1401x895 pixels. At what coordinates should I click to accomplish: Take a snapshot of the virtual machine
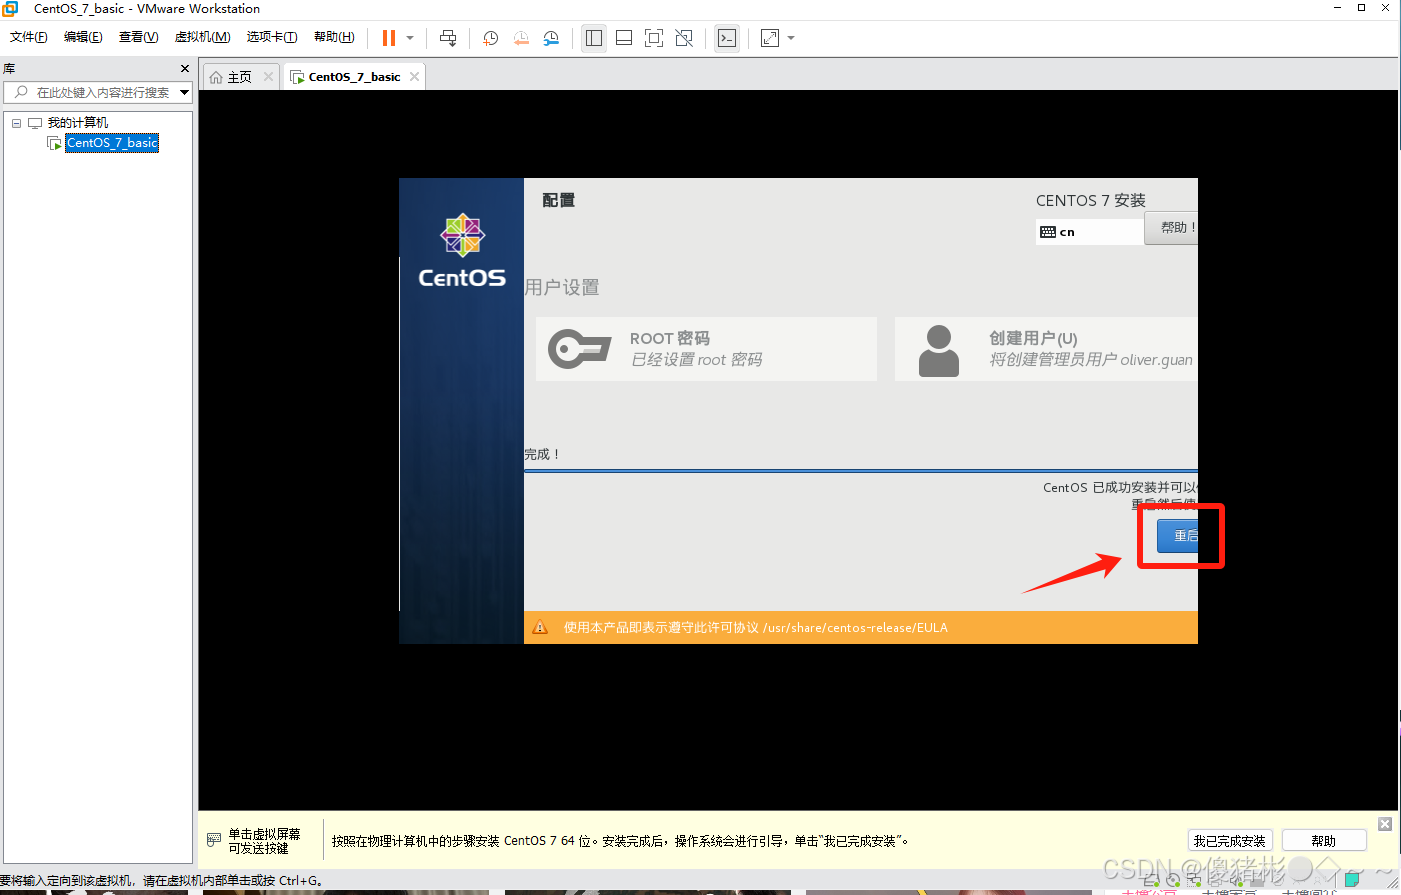click(491, 38)
